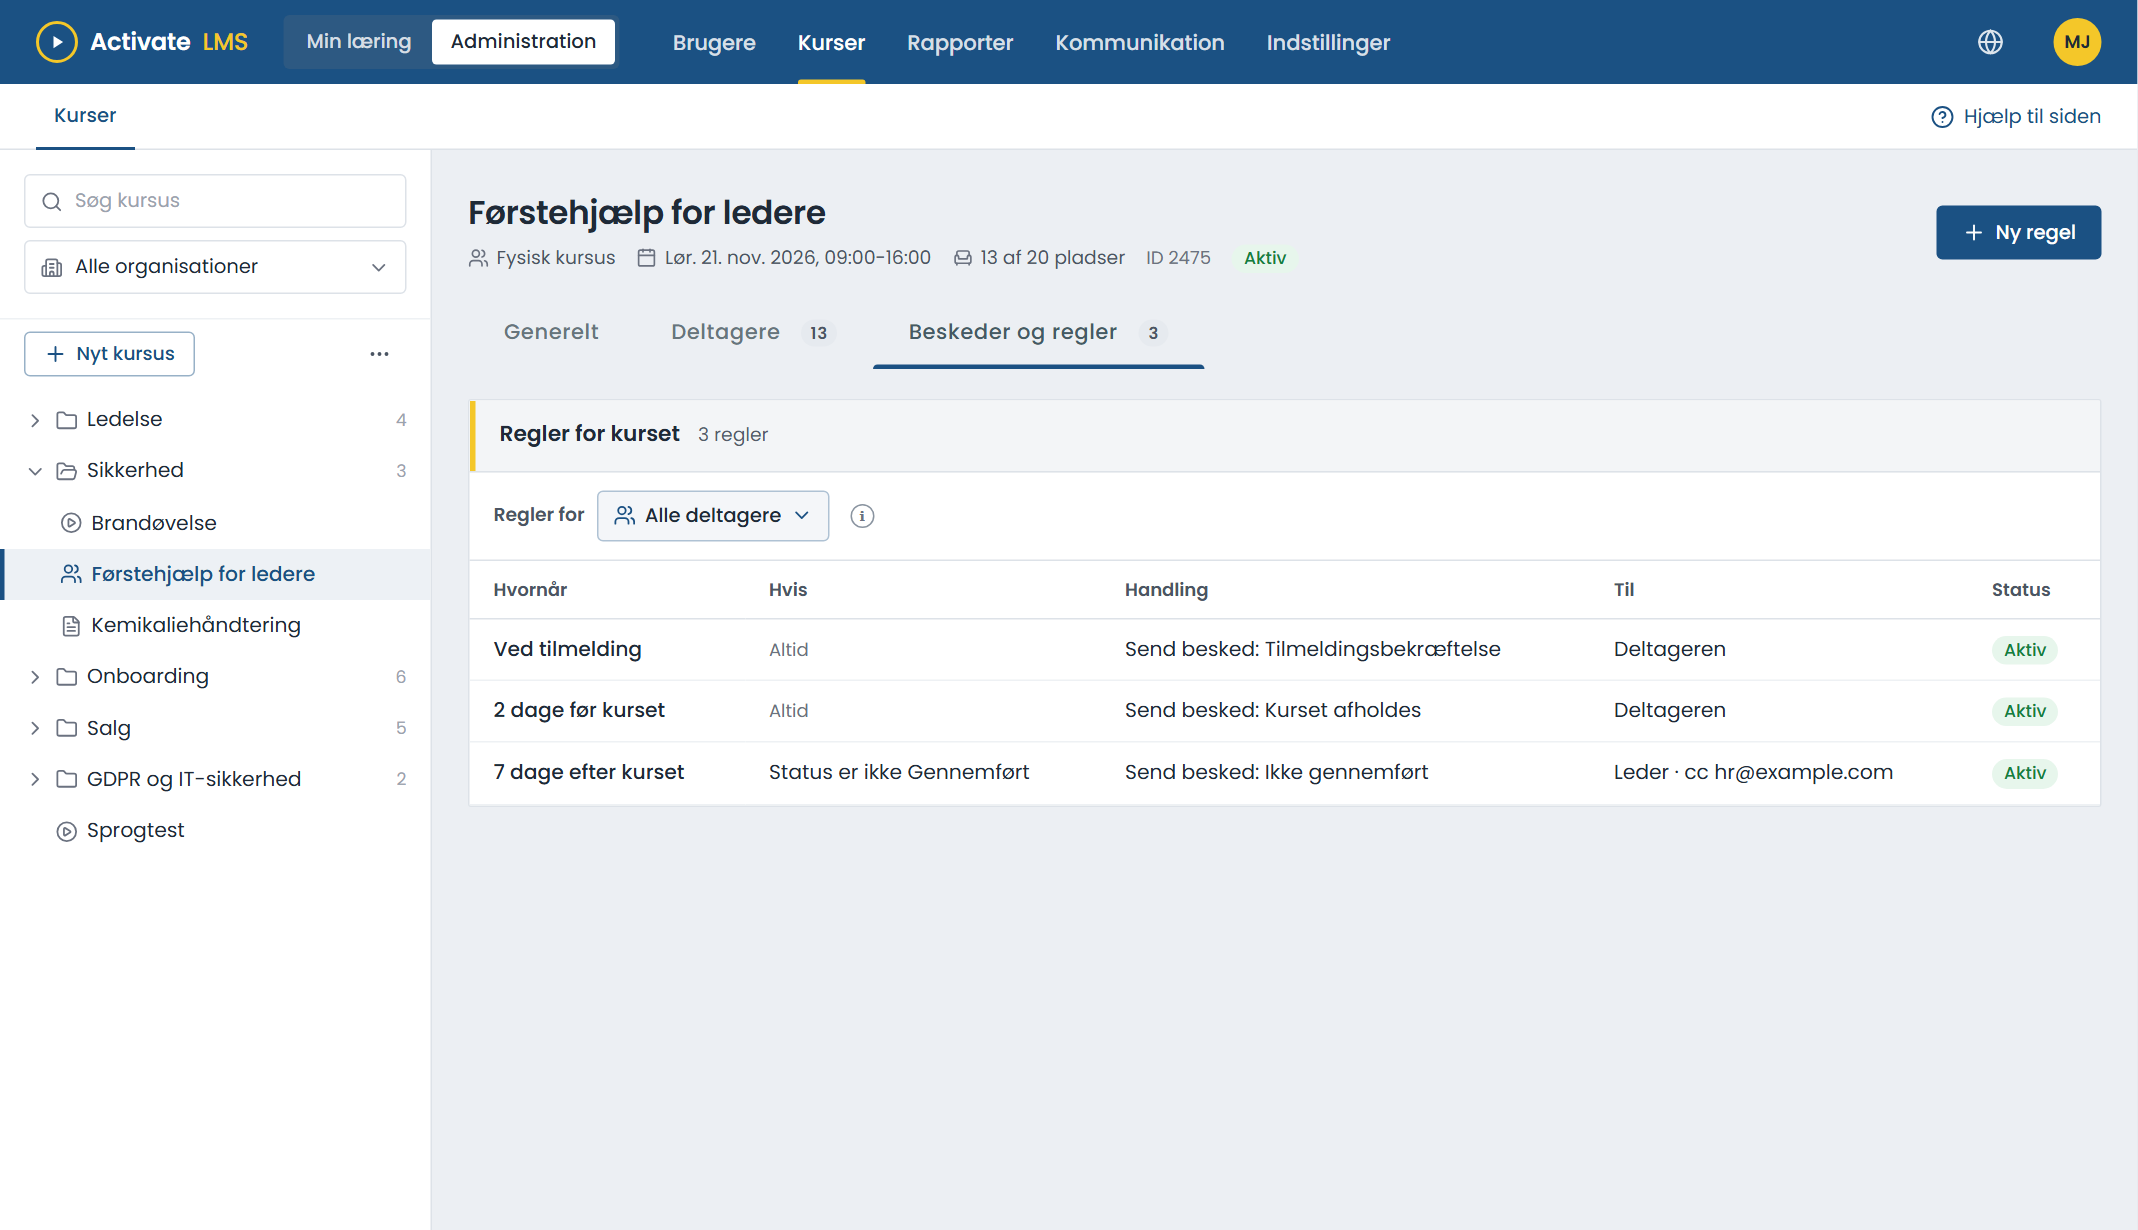Open the Rapporter menu
Screen dimensions: 2138x1230
coord(960,43)
